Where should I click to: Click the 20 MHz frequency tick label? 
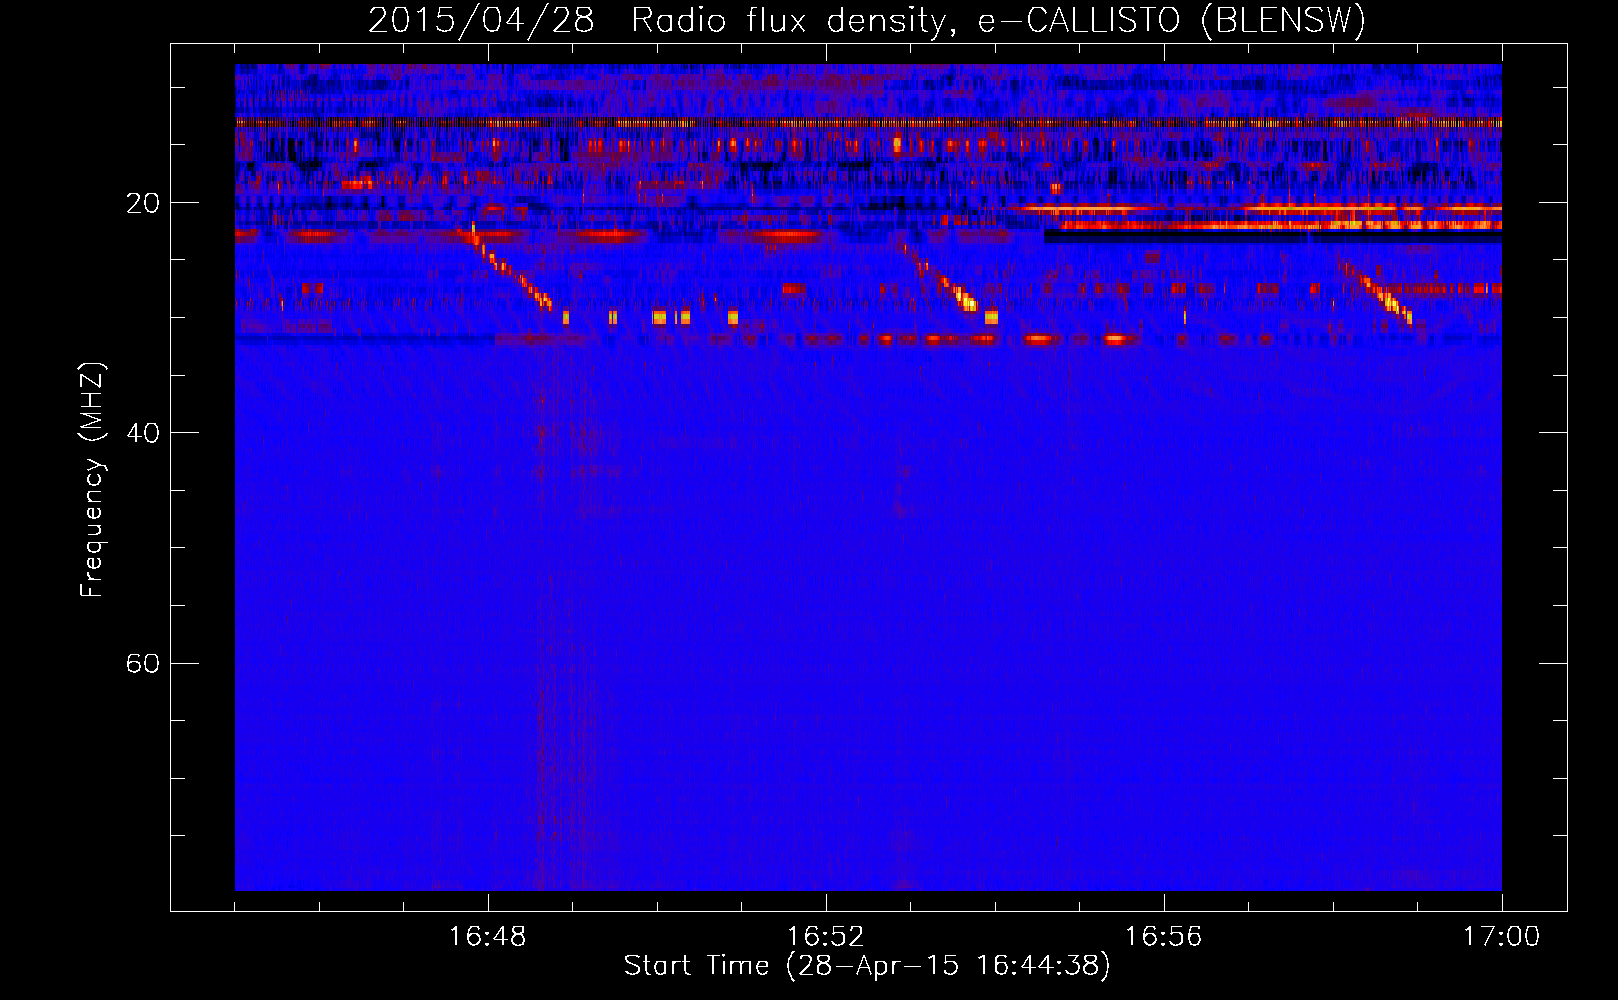point(142,203)
